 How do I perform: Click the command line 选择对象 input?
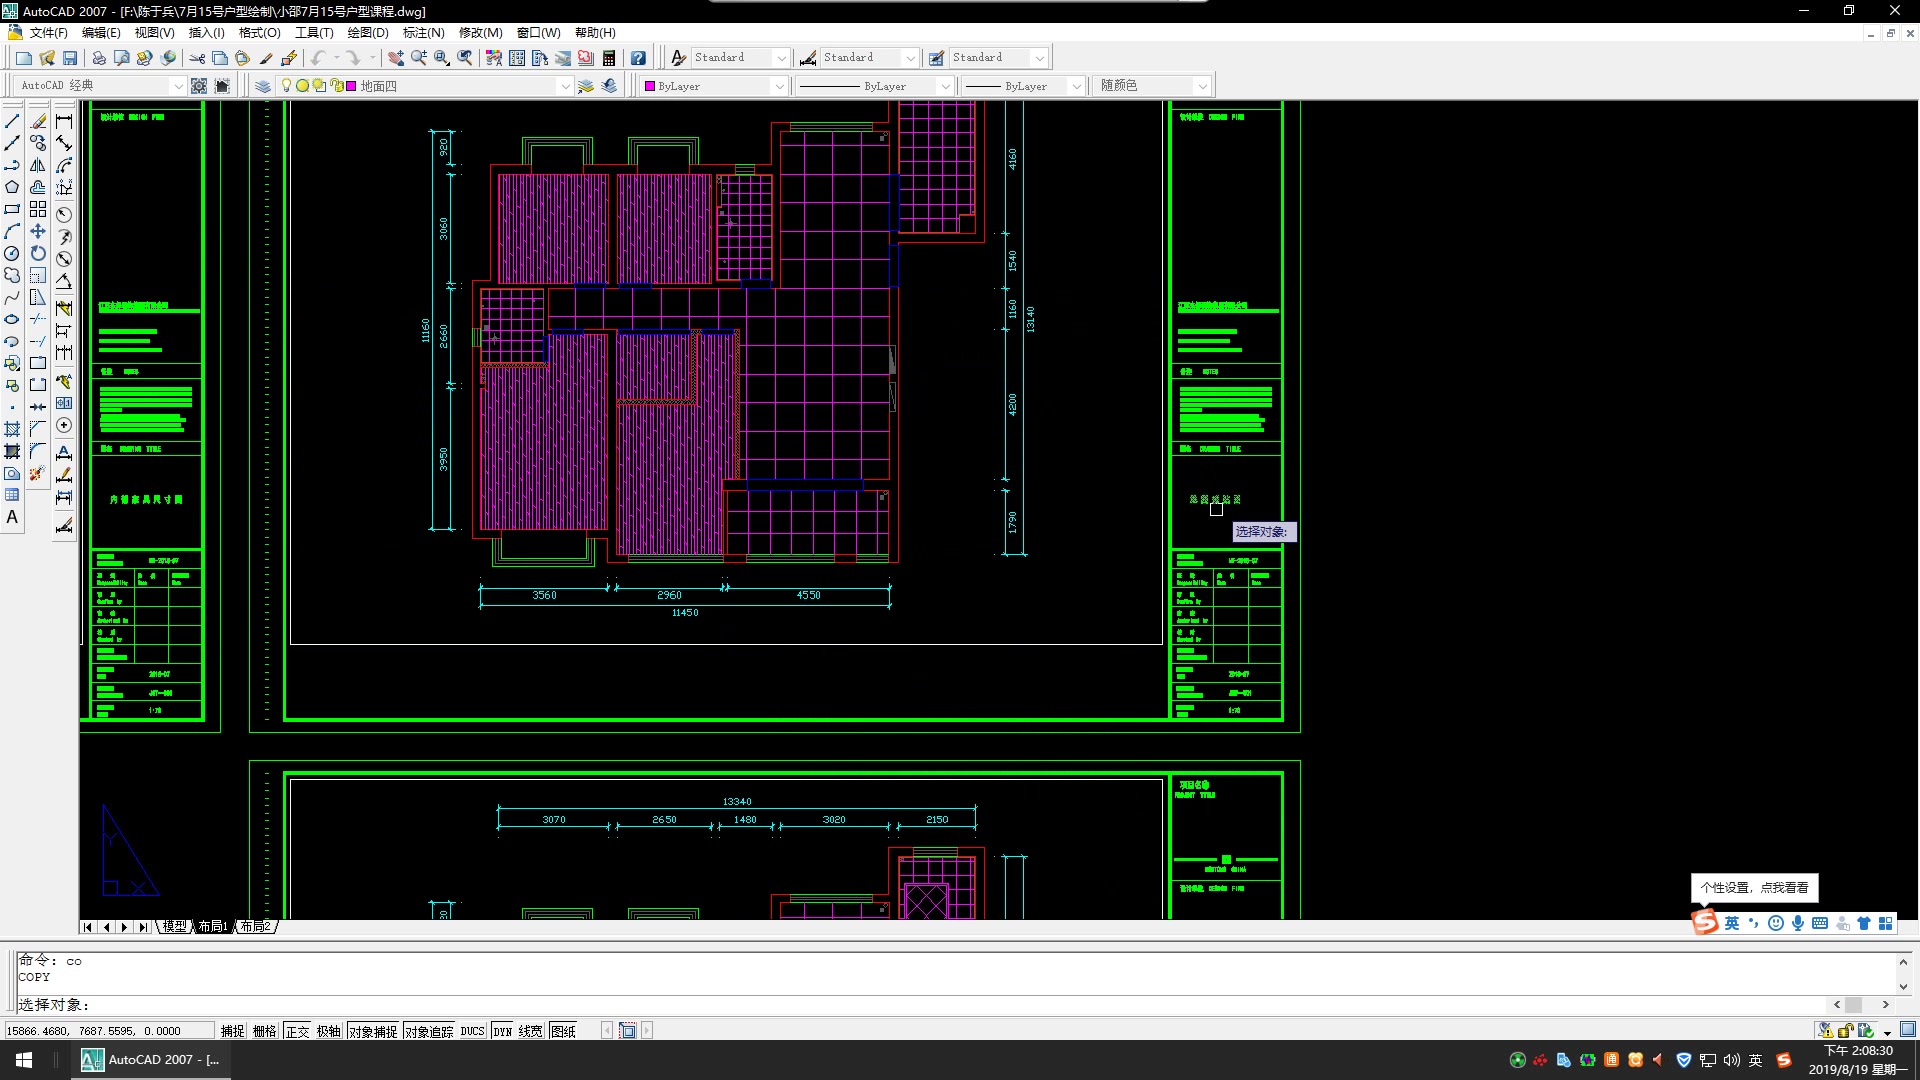920,1005
